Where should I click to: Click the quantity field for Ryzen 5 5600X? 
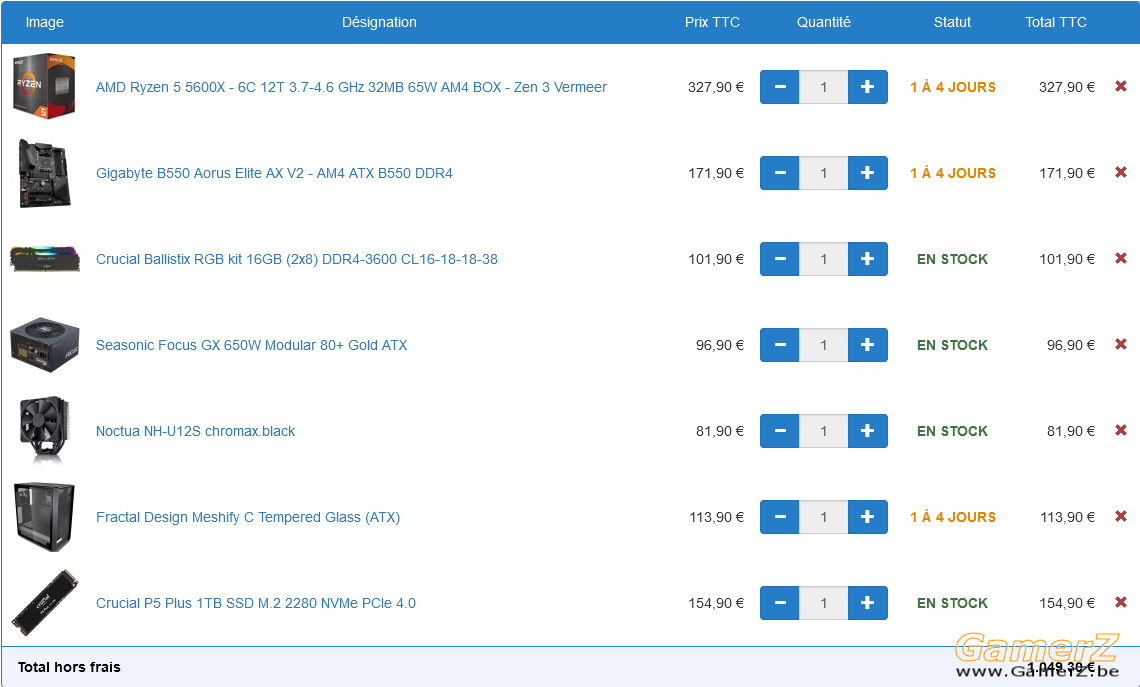click(x=824, y=87)
